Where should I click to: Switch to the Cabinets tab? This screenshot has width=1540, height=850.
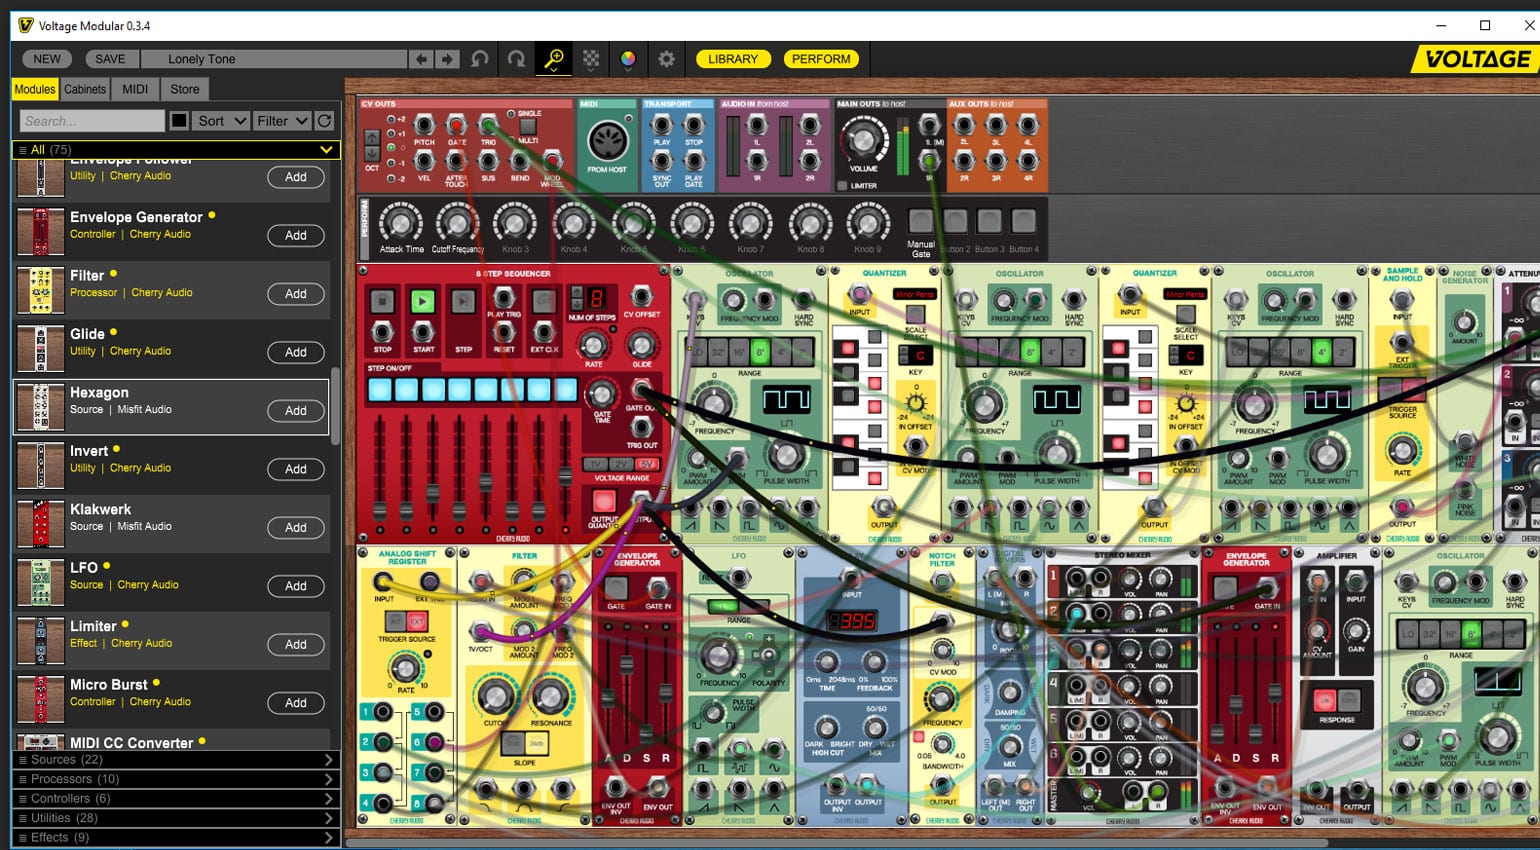click(85, 89)
